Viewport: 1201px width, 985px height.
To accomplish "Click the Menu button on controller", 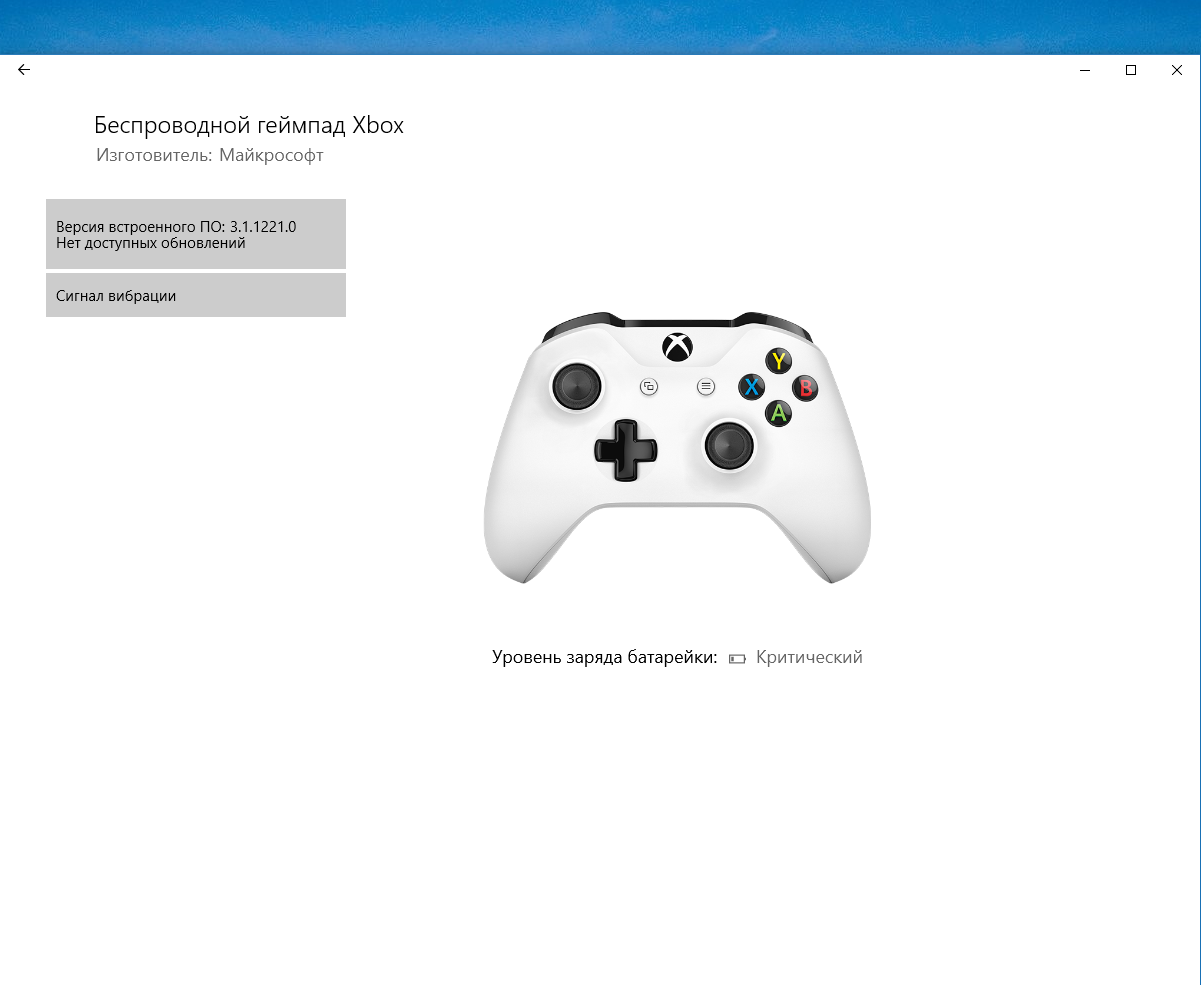I will coord(706,386).
